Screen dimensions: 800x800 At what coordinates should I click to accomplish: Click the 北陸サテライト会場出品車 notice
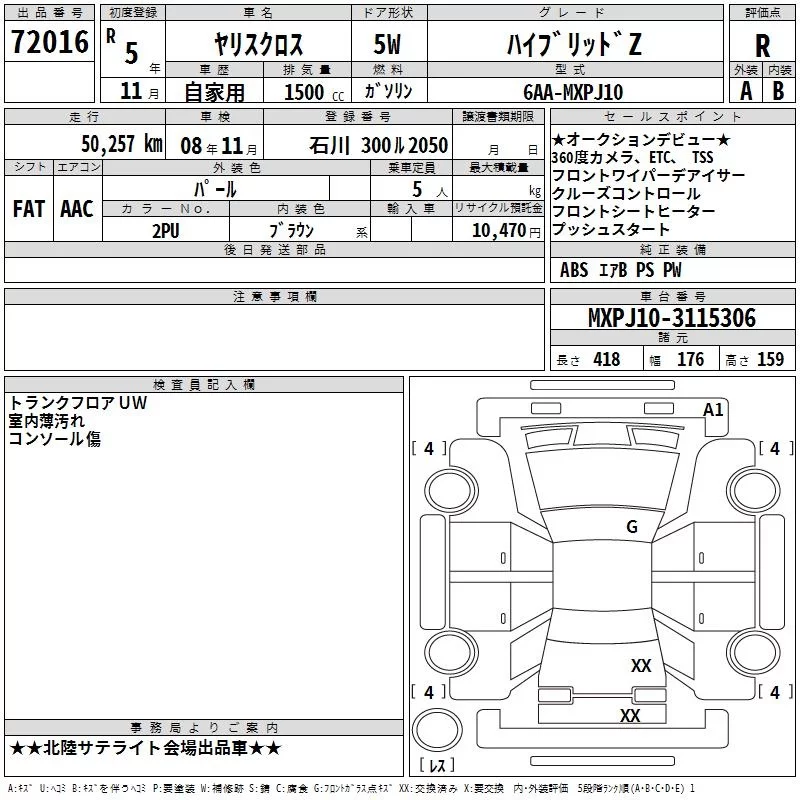tap(145, 748)
